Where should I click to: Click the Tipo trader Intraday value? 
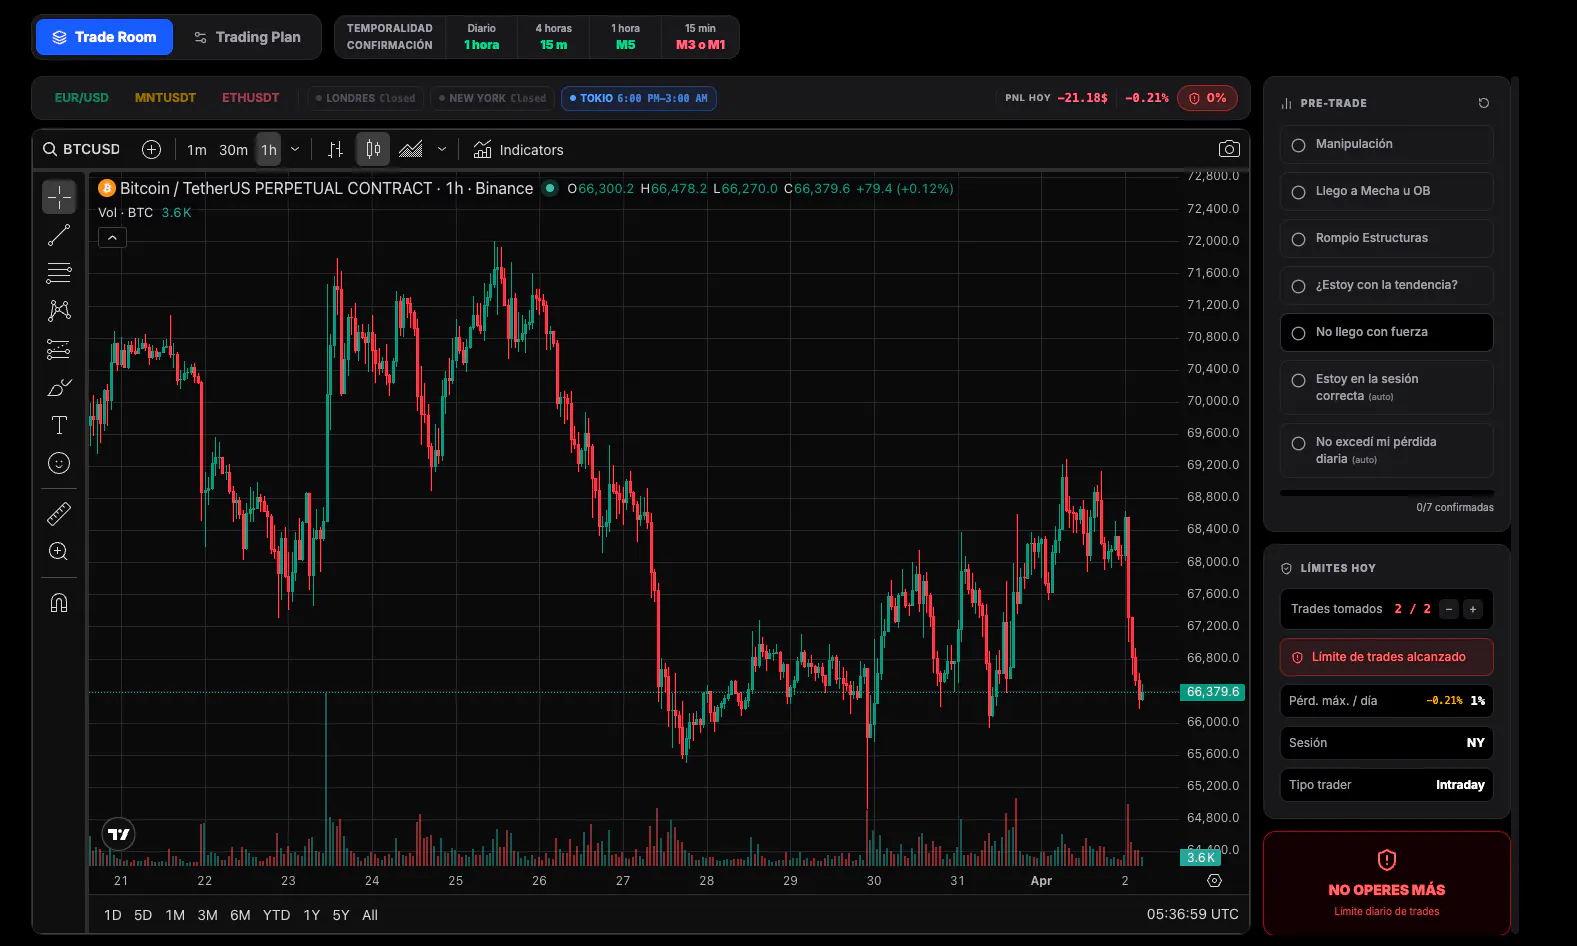(x=1460, y=785)
